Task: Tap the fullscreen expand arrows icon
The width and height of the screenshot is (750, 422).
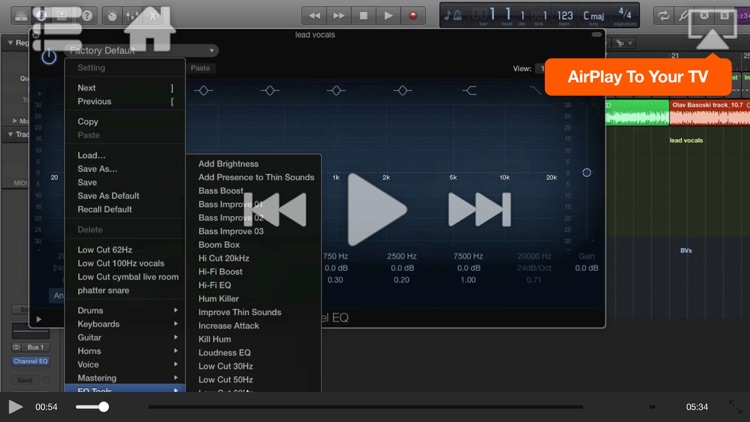Action: [x=735, y=407]
